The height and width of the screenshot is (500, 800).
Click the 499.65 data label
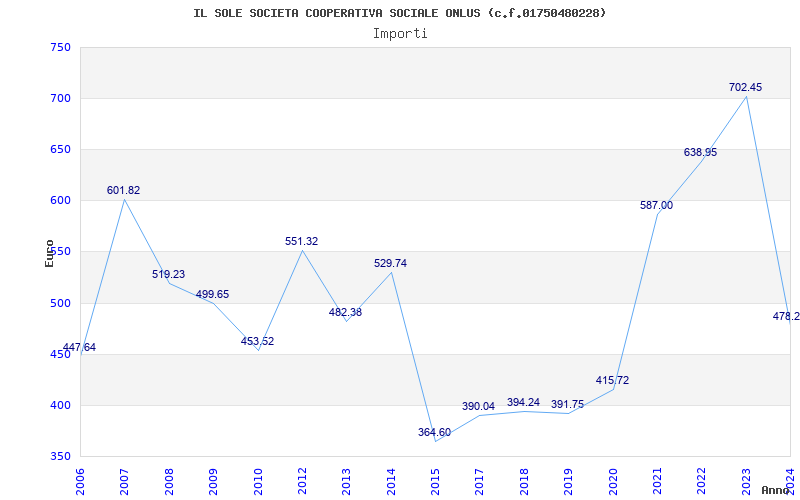point(212,294)
